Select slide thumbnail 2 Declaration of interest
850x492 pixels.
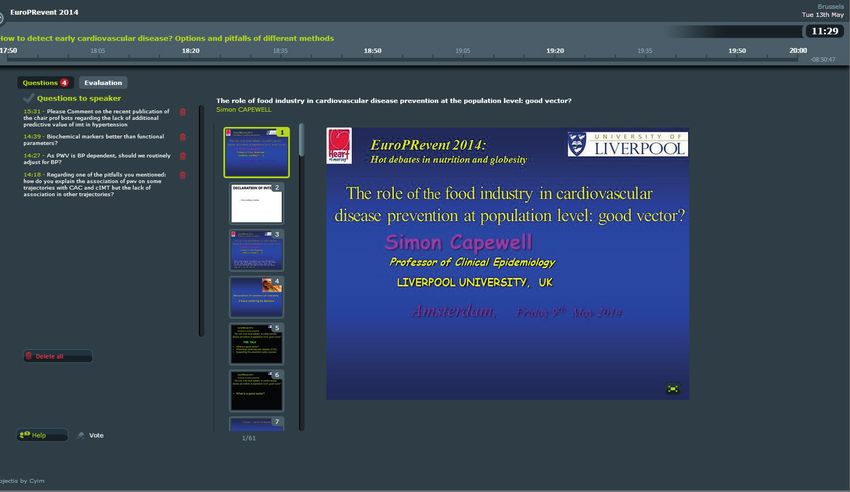pos(256,203)
